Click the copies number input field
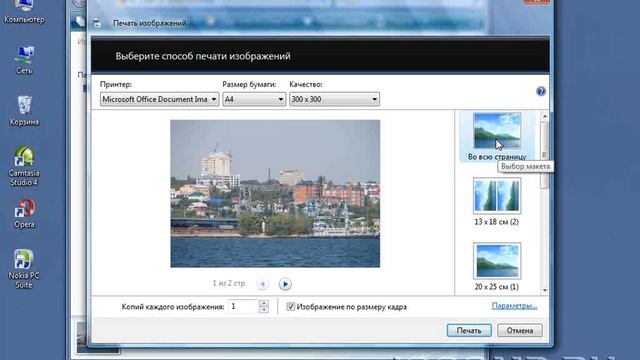The image size is (640, 360). 243,307
